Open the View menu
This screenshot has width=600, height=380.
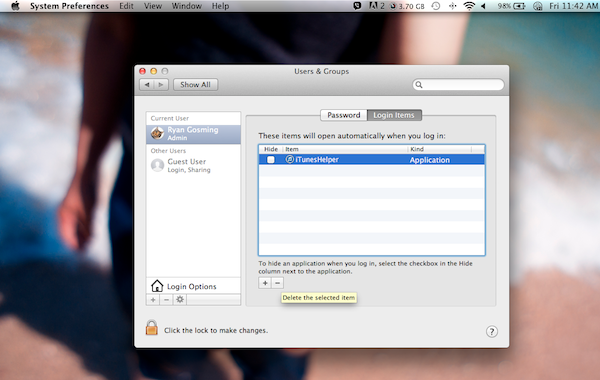pos(153,6)
